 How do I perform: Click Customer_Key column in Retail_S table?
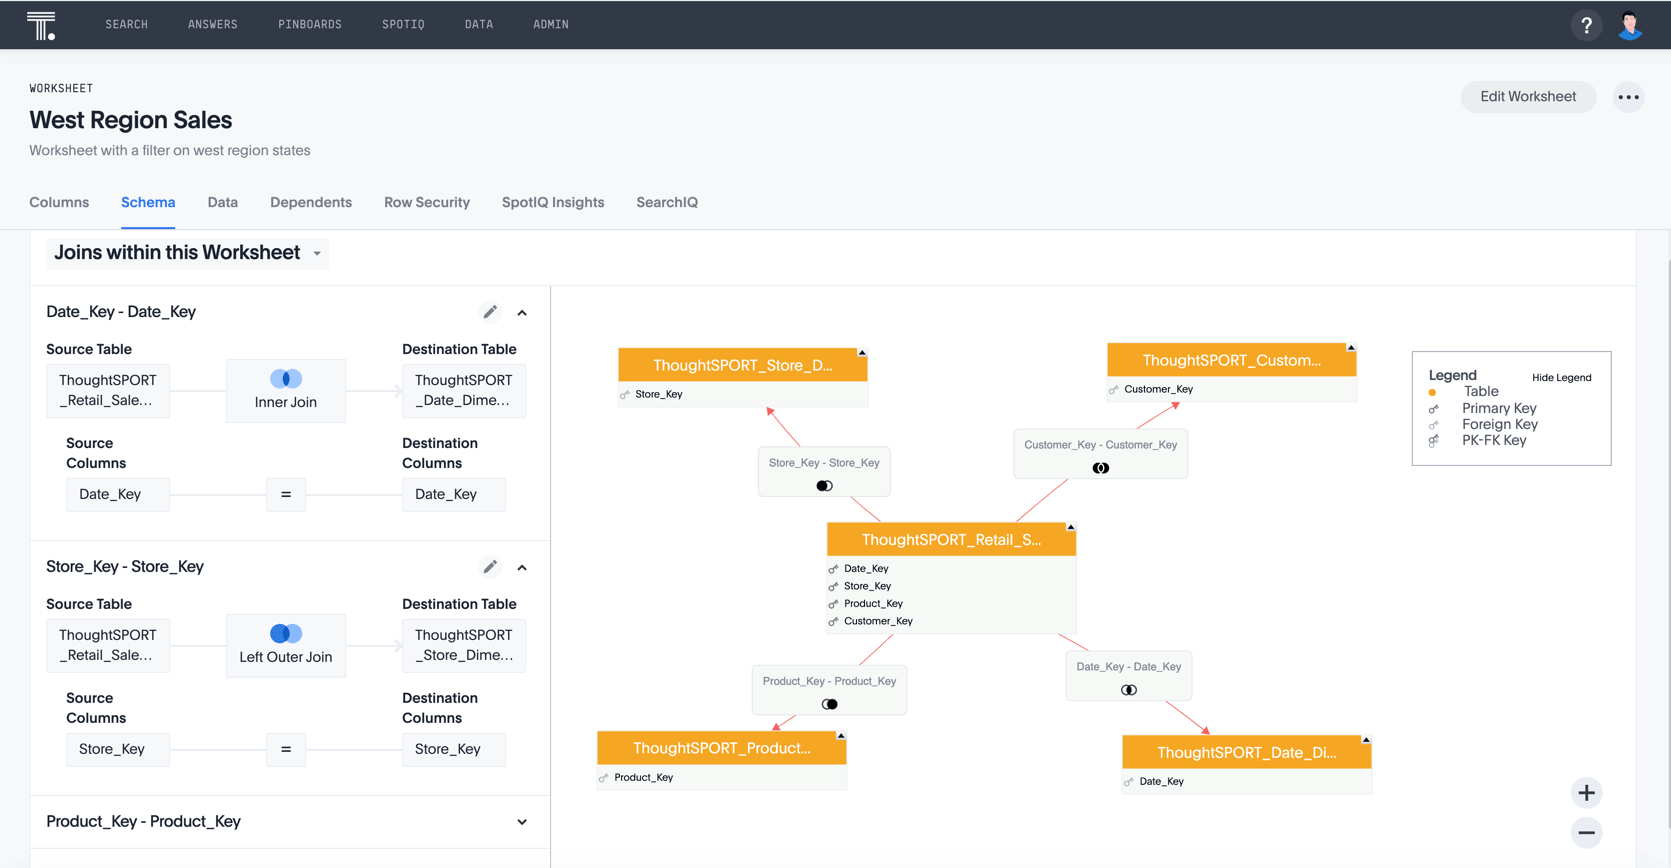coord(878,621)
